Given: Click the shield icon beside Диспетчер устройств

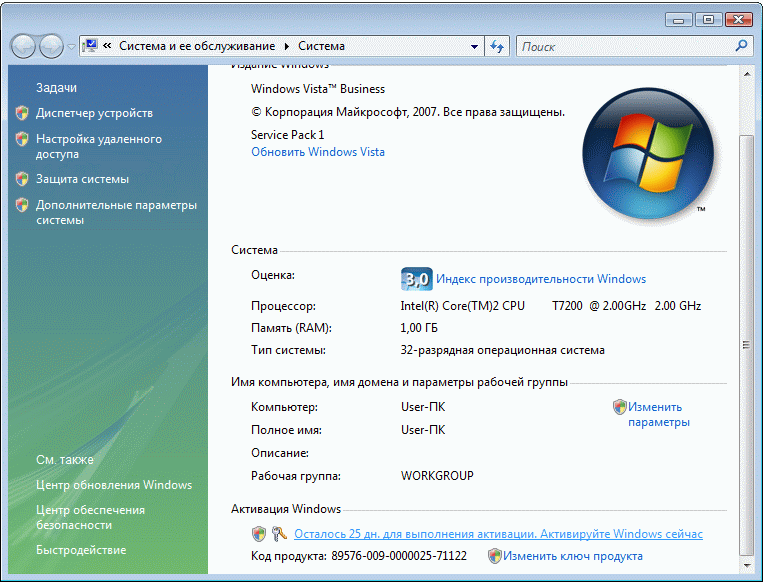Looking at the screenshot, I should pos(22,113).
